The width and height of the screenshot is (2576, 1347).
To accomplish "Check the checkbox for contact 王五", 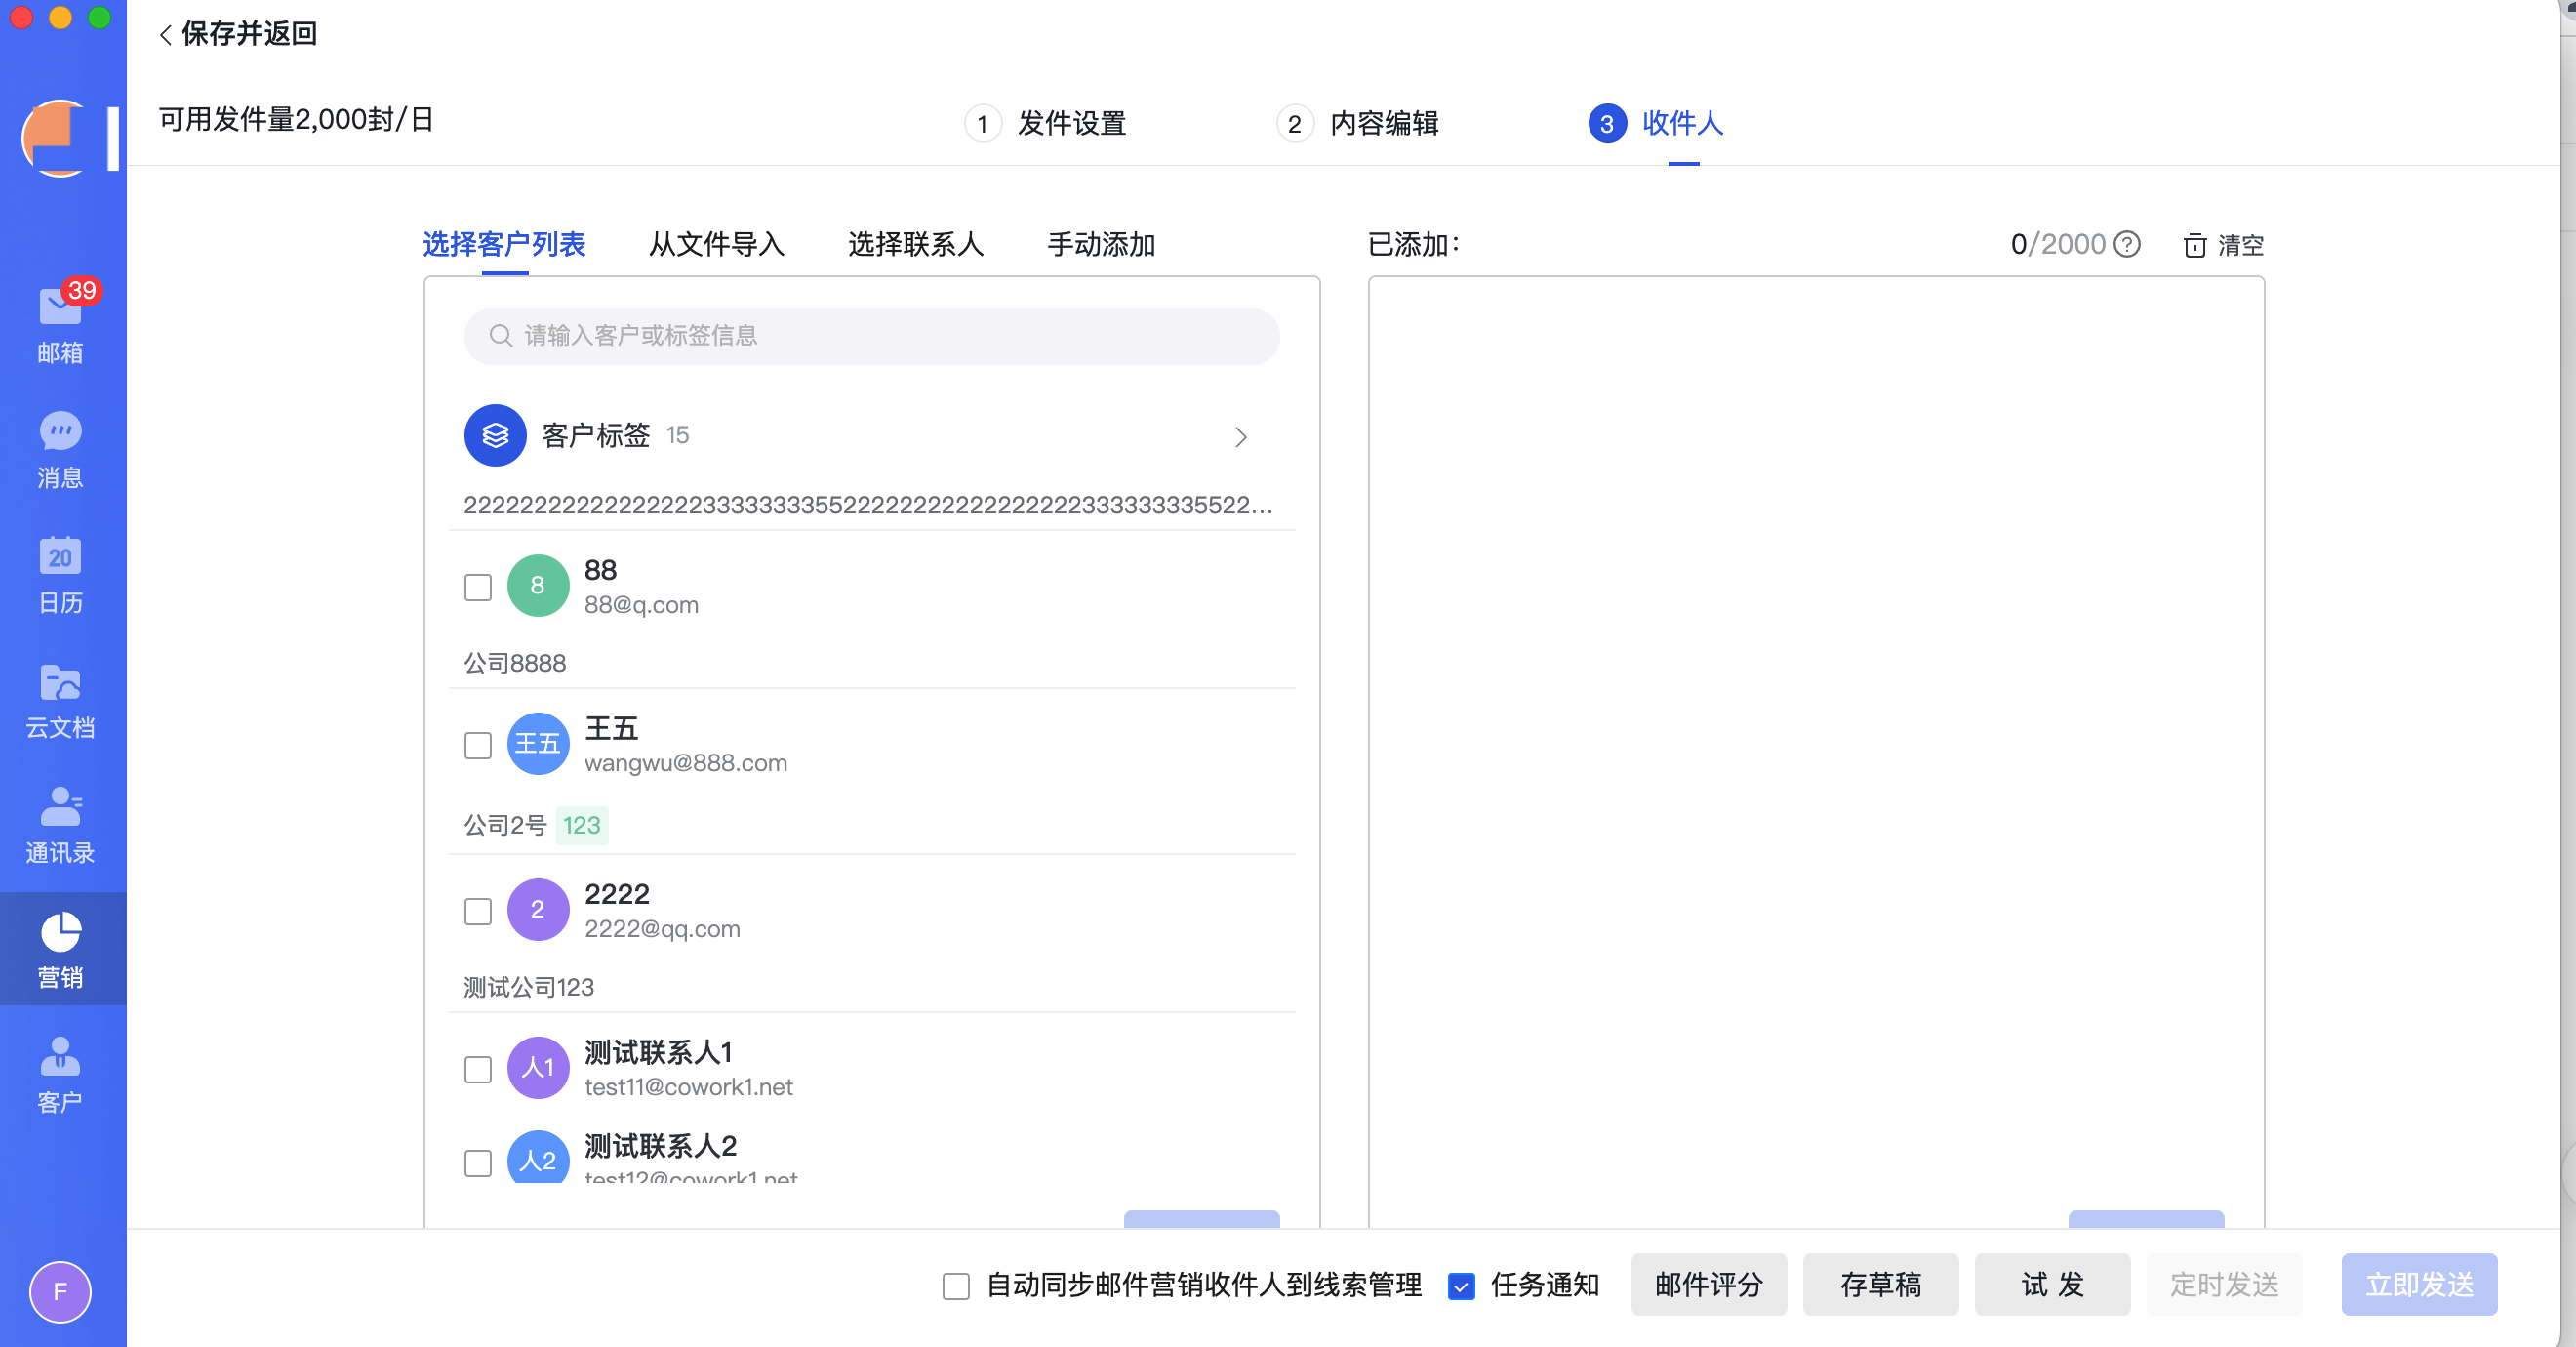I will (x=478, y=744).
